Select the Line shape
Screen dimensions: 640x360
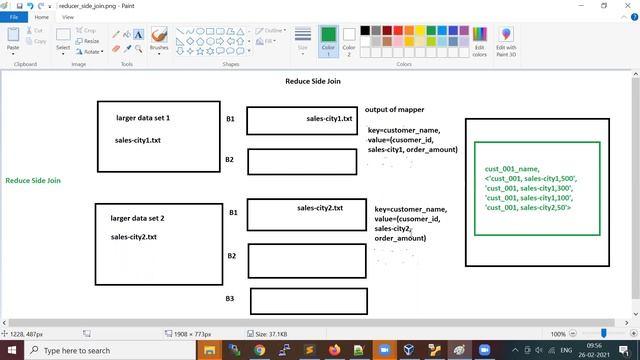pos(180,31)
